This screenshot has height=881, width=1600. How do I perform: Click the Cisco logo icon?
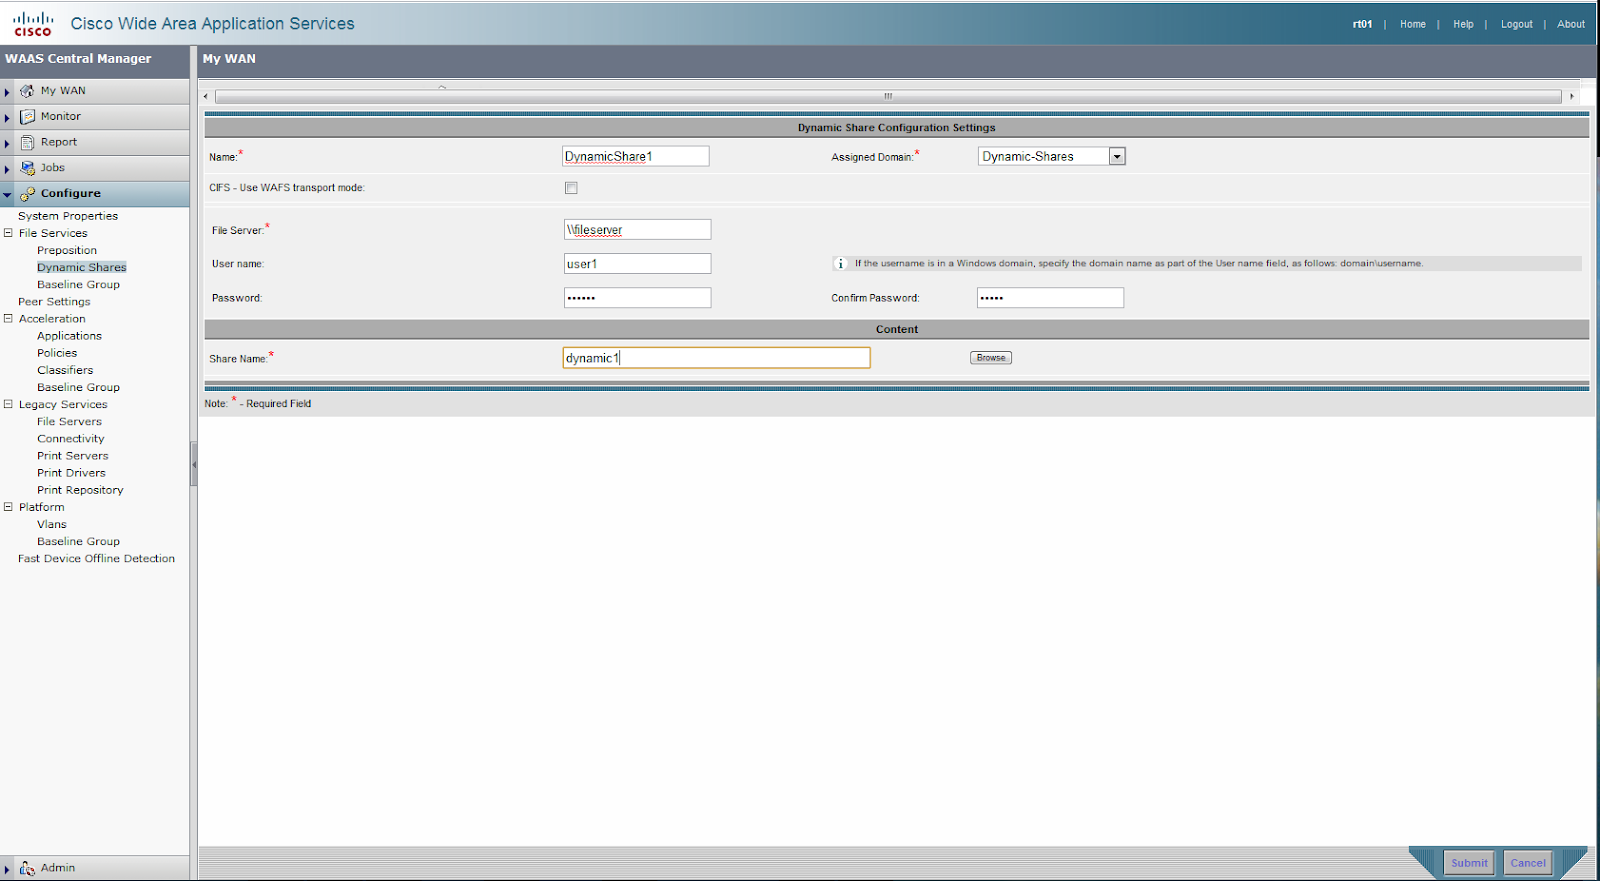[x=33, y=23]
